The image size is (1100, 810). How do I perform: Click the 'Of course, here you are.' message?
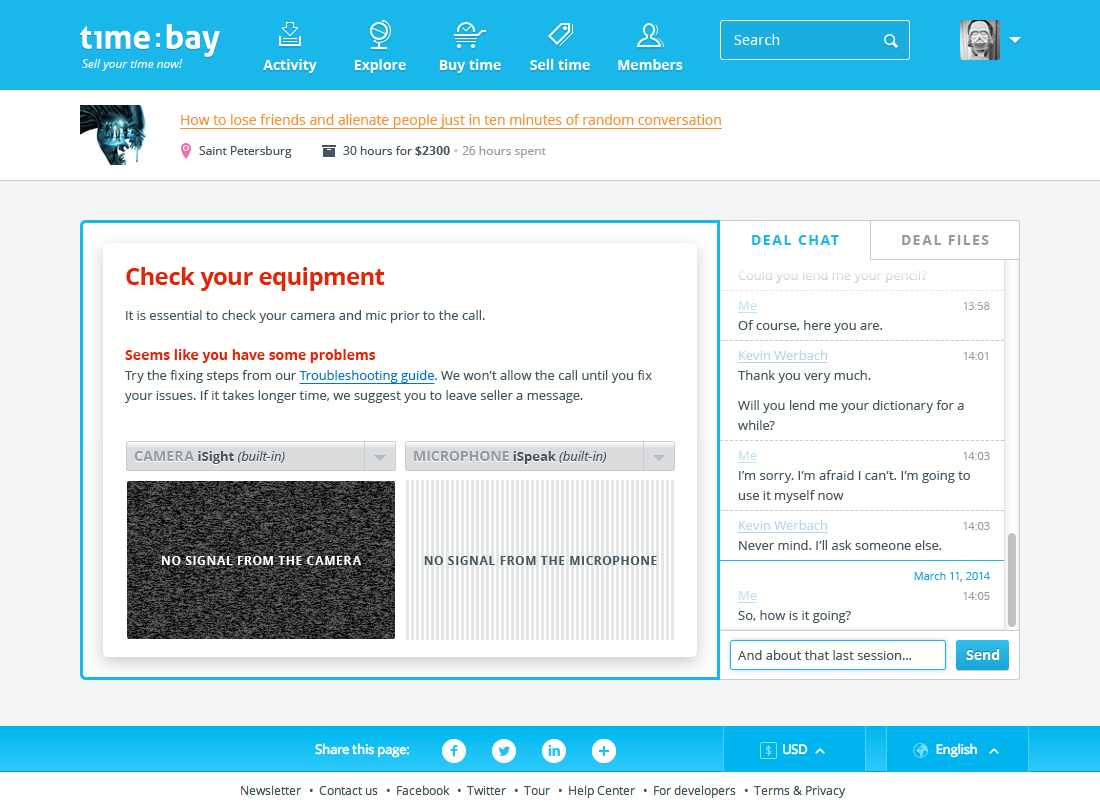click(x=810, y=325)
